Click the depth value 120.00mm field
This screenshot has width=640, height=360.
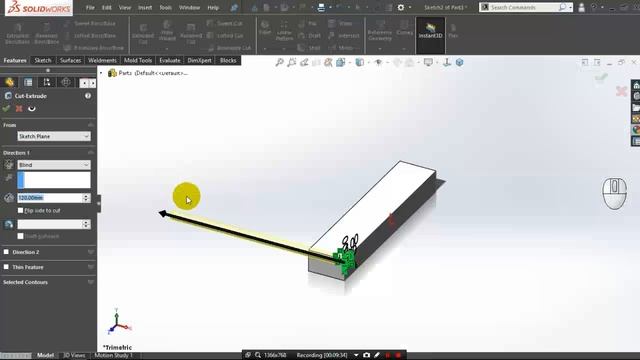pyautogui.click(x=50, y=198)
